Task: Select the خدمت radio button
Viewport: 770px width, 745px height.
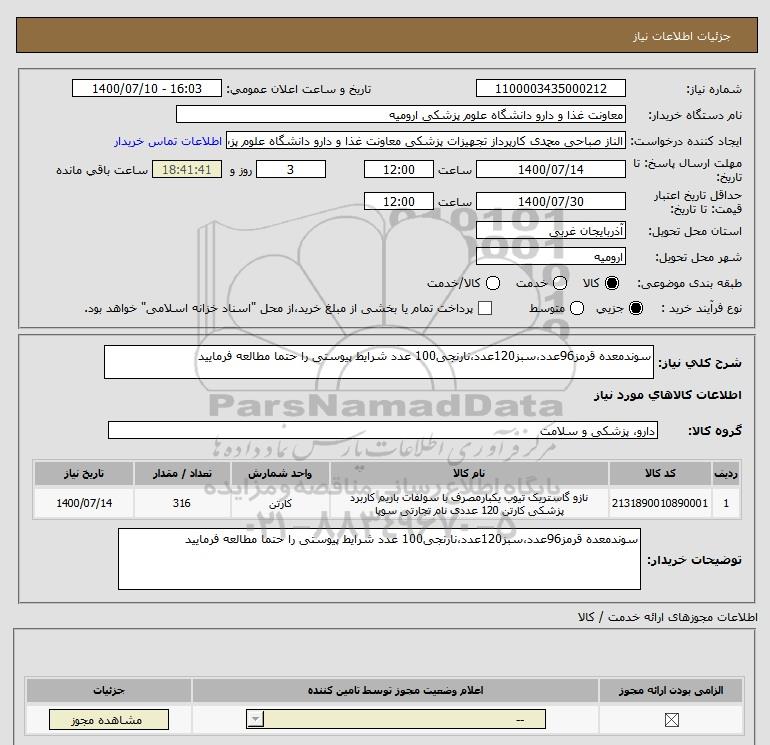Action: tap(560, 283)
